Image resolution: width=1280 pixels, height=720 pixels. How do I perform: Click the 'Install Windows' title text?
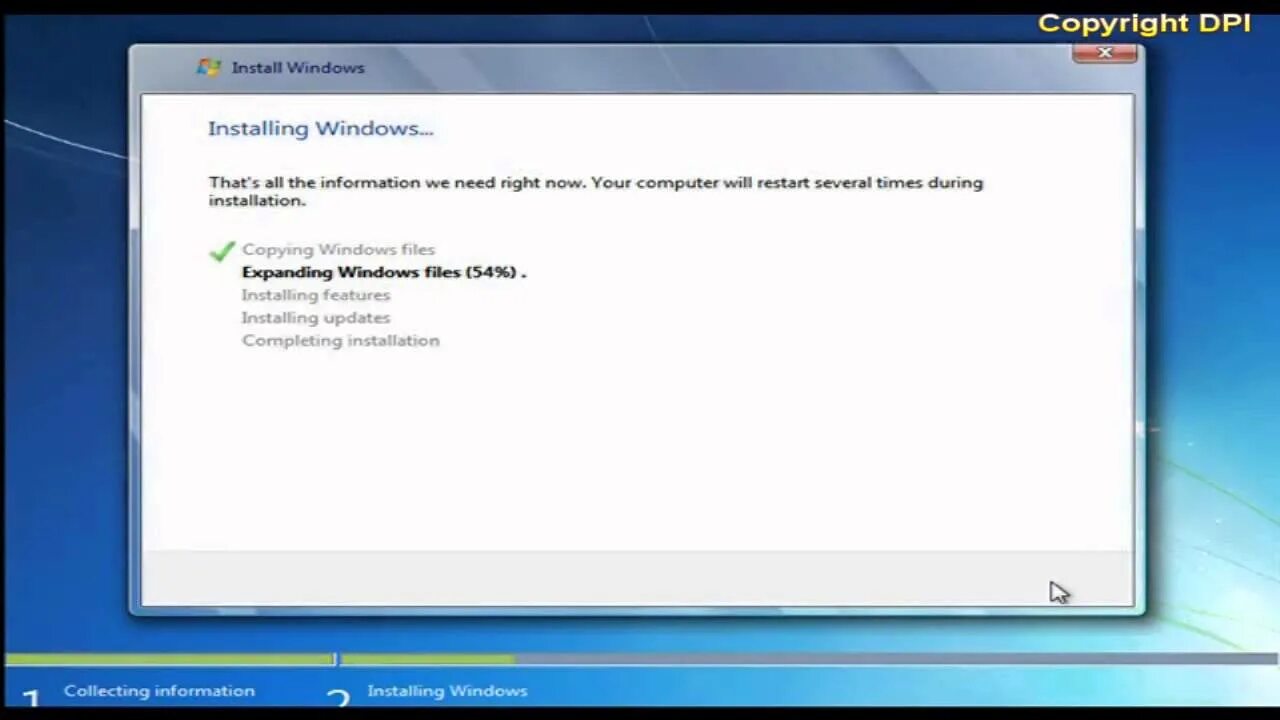298,68
